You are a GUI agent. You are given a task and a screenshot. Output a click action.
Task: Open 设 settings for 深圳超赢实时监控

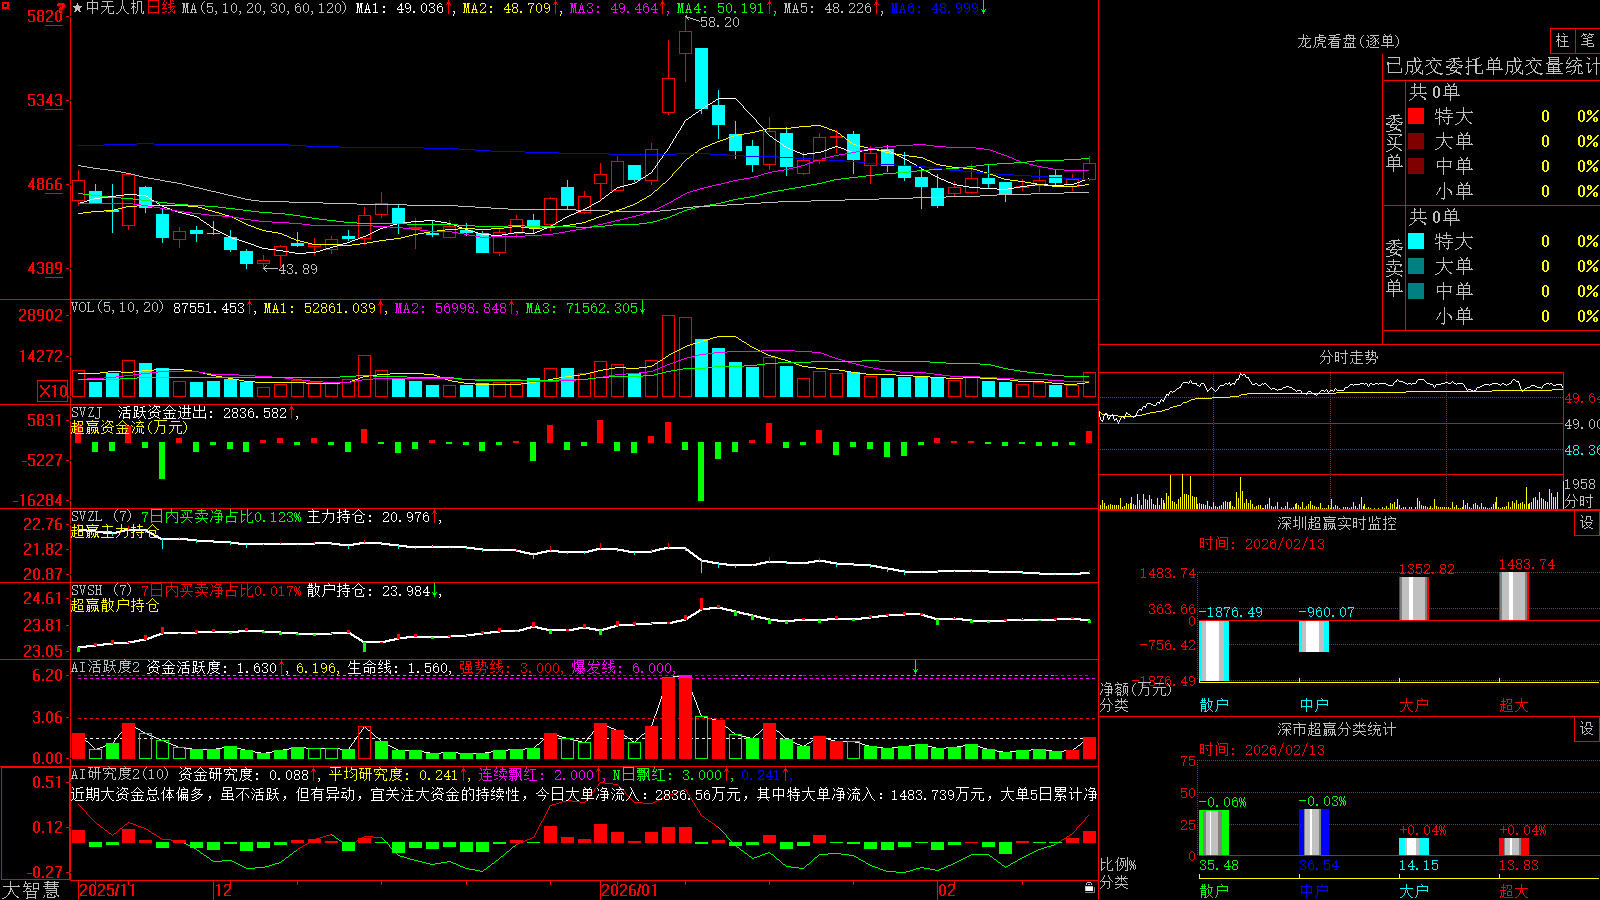point(1587,523)
